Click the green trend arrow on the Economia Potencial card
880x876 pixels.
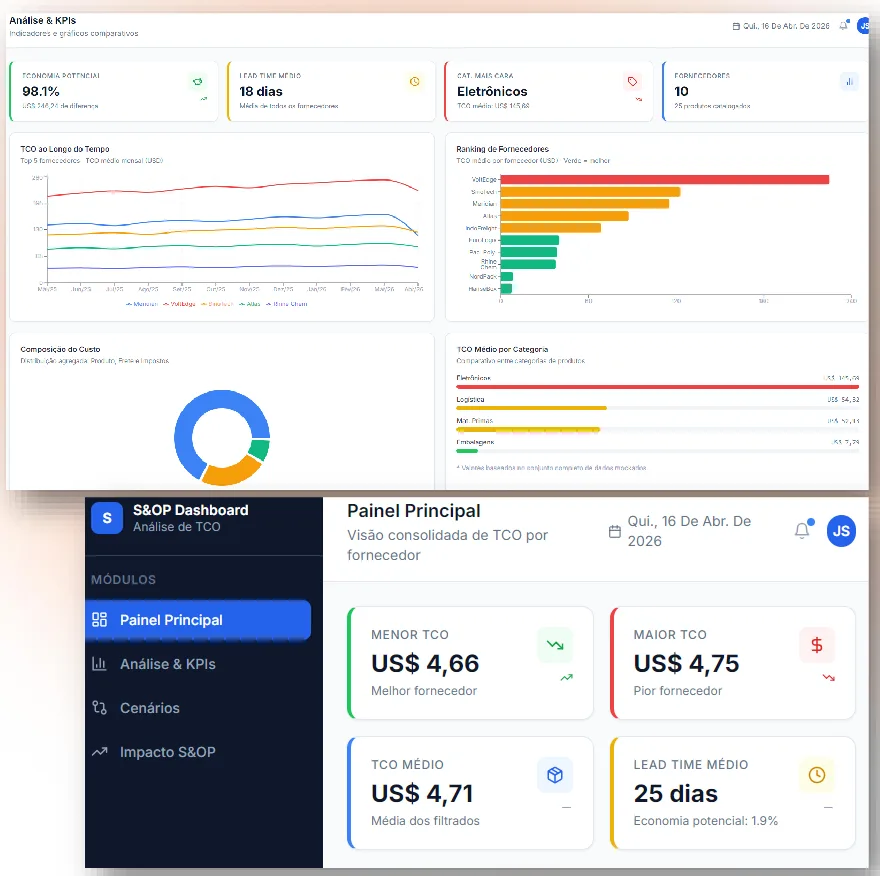tap(204, 99)
